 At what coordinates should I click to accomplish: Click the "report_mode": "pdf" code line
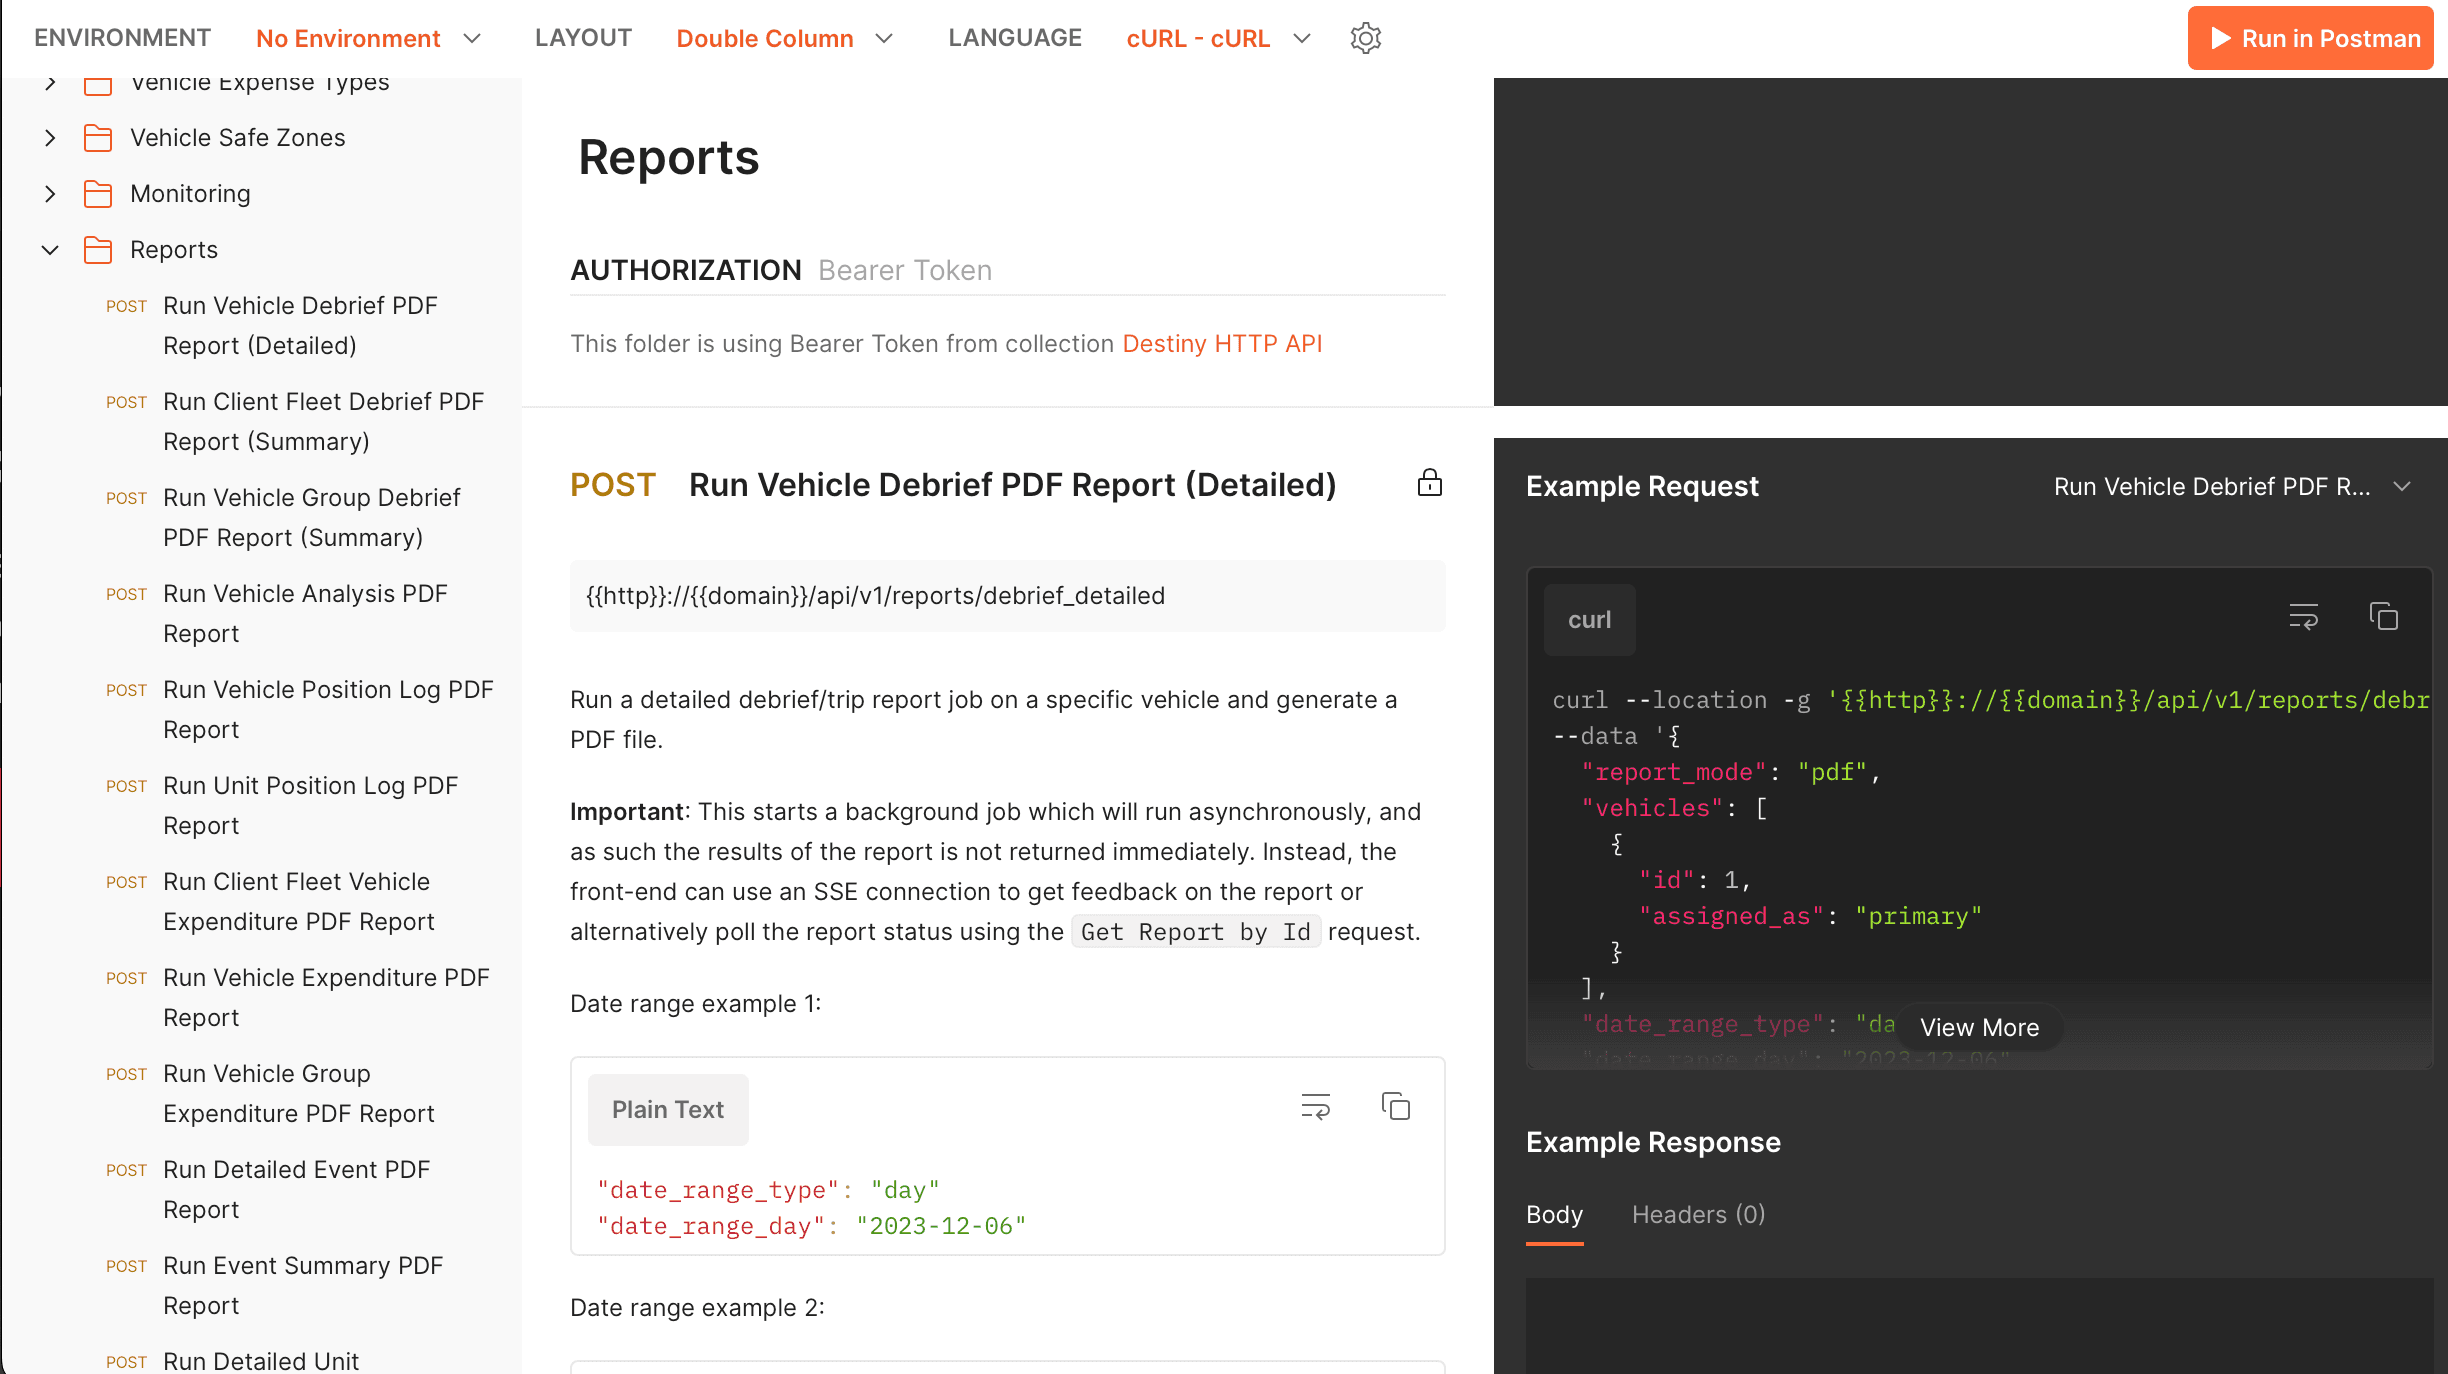pos(1730,772)
